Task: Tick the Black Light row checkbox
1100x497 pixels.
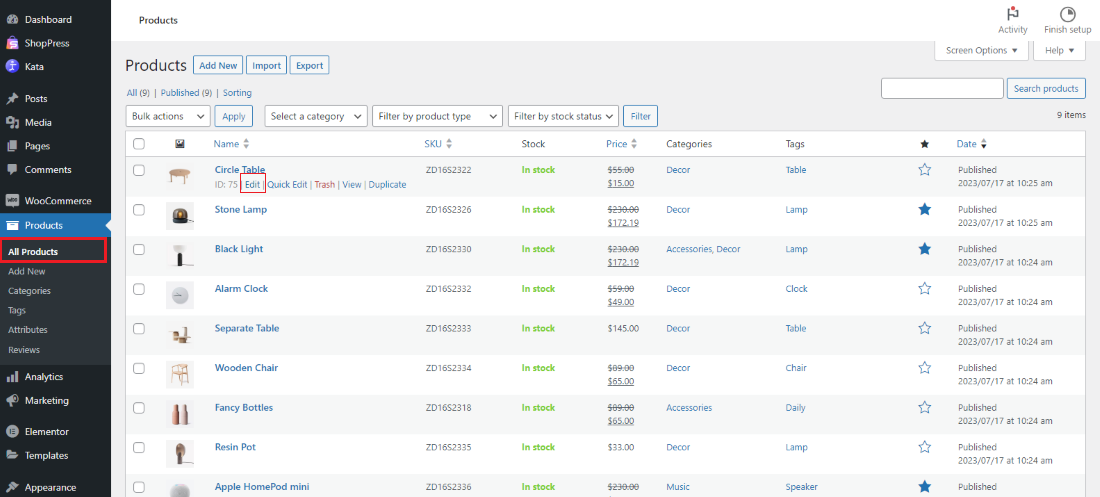Action: point(139,249)
